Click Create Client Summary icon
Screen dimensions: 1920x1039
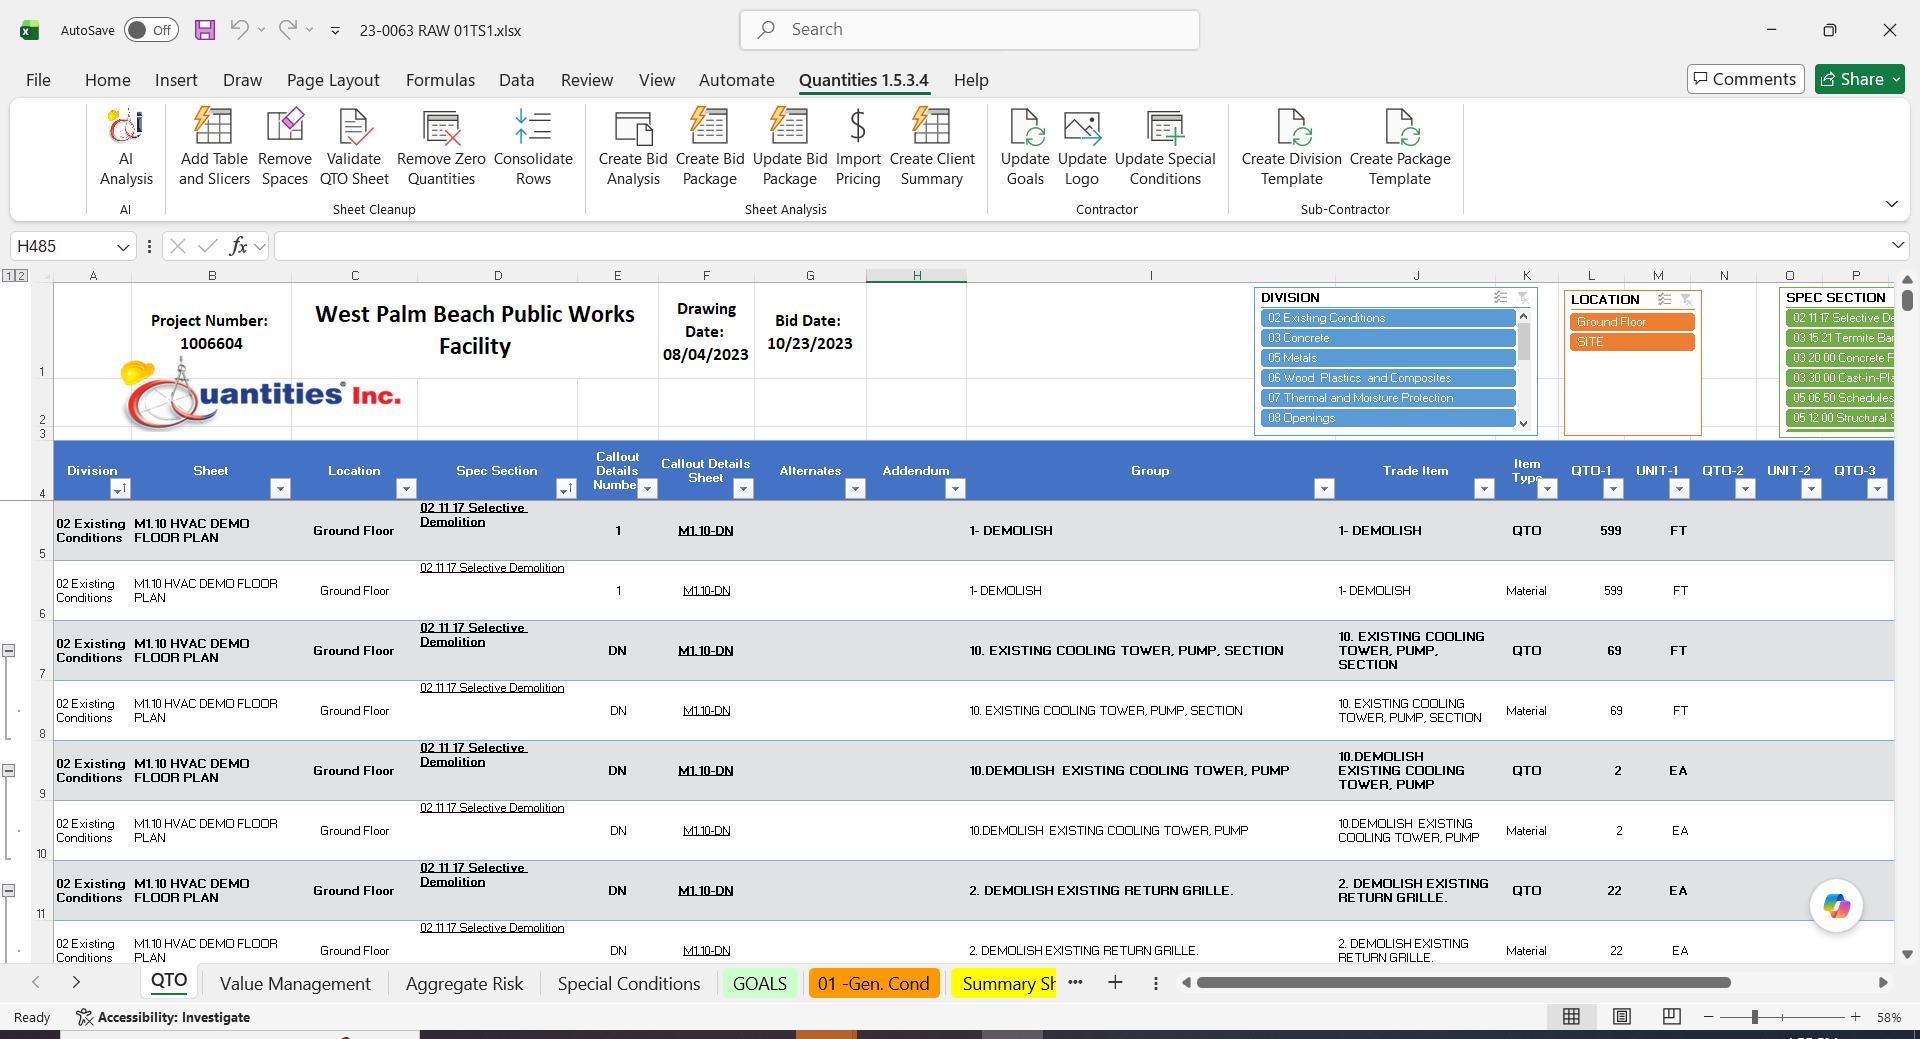click(931, 127)
